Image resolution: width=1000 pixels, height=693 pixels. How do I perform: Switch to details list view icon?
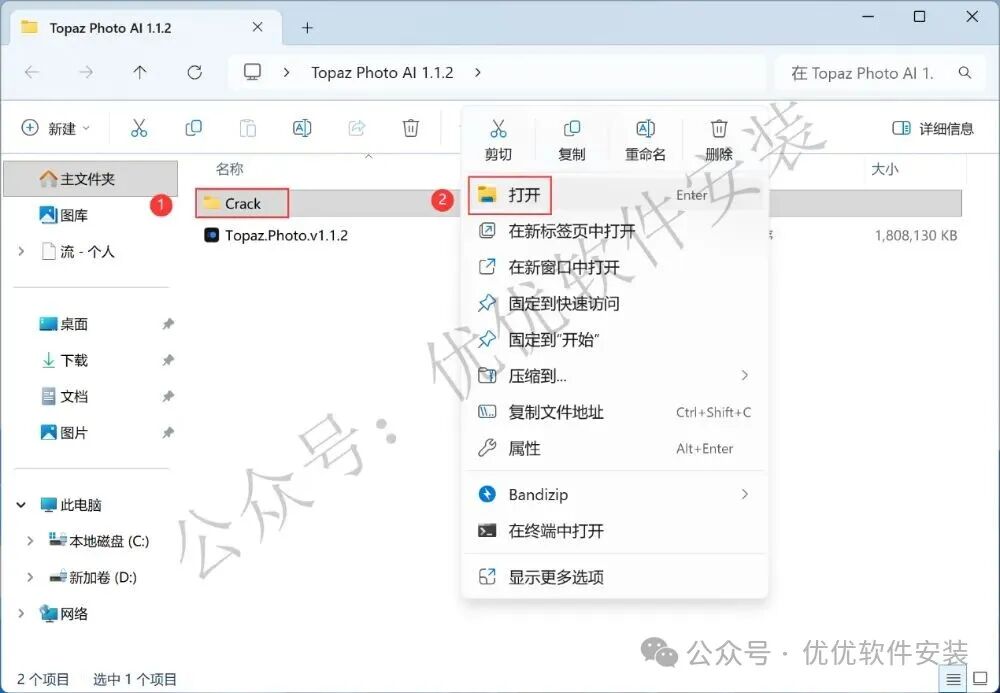tap(953, 680)
